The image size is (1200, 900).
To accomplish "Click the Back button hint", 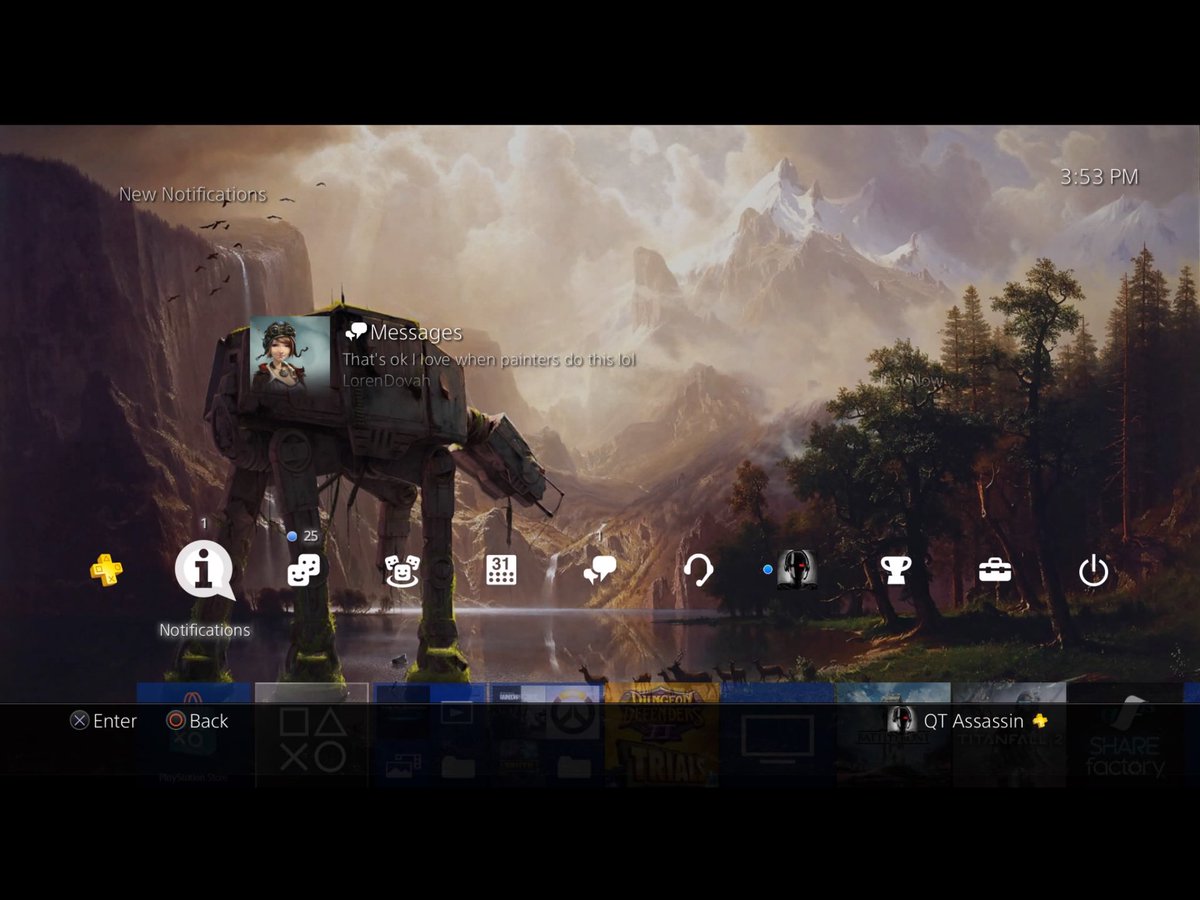I will (197, 721).
